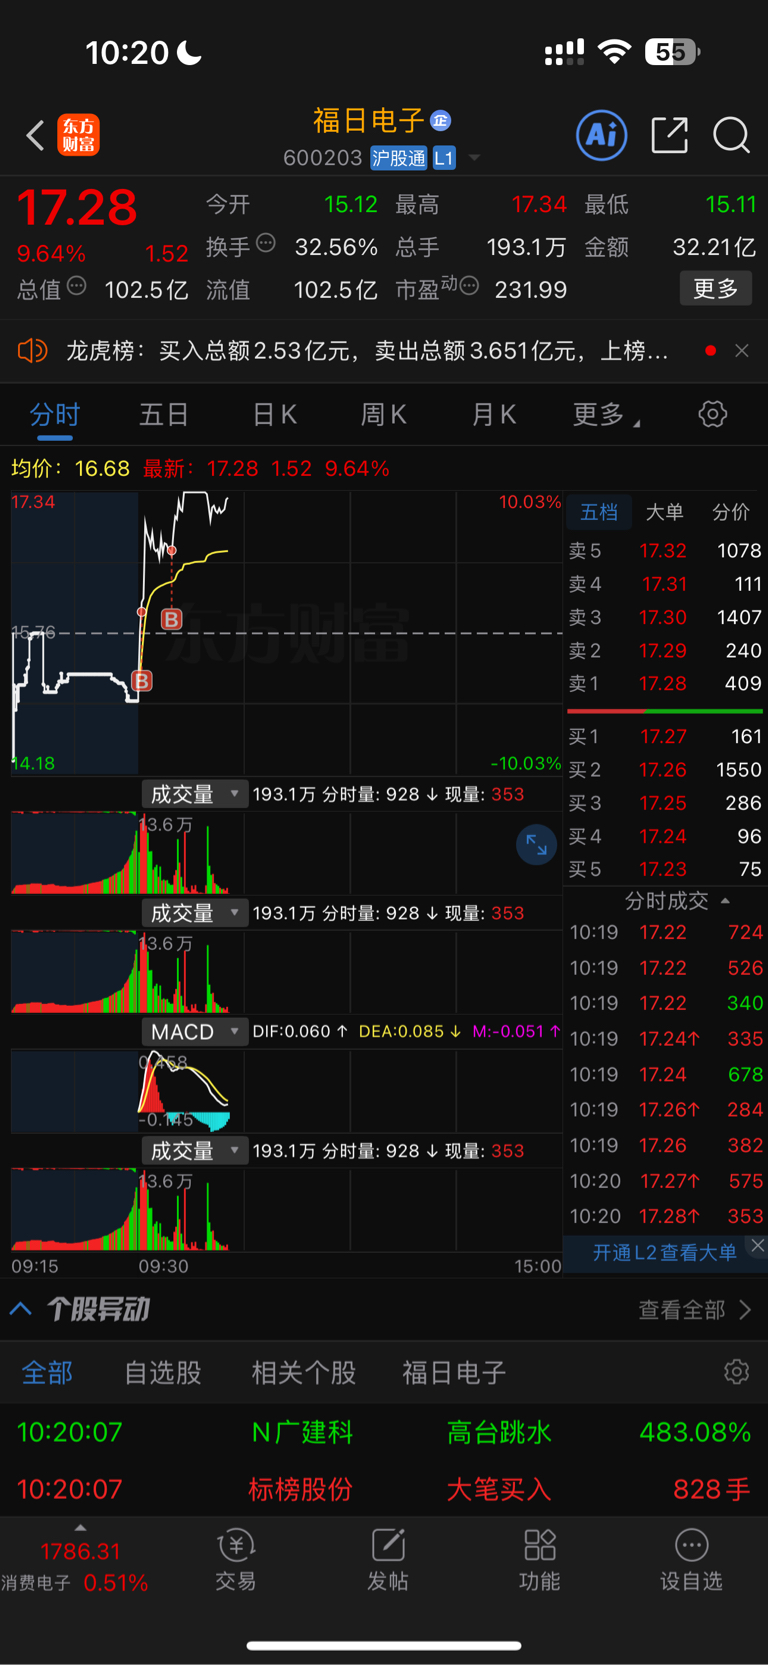Open chart settings gear icon
The width and height of the screenshot is (768, 1665).
[x=712, y=414]
